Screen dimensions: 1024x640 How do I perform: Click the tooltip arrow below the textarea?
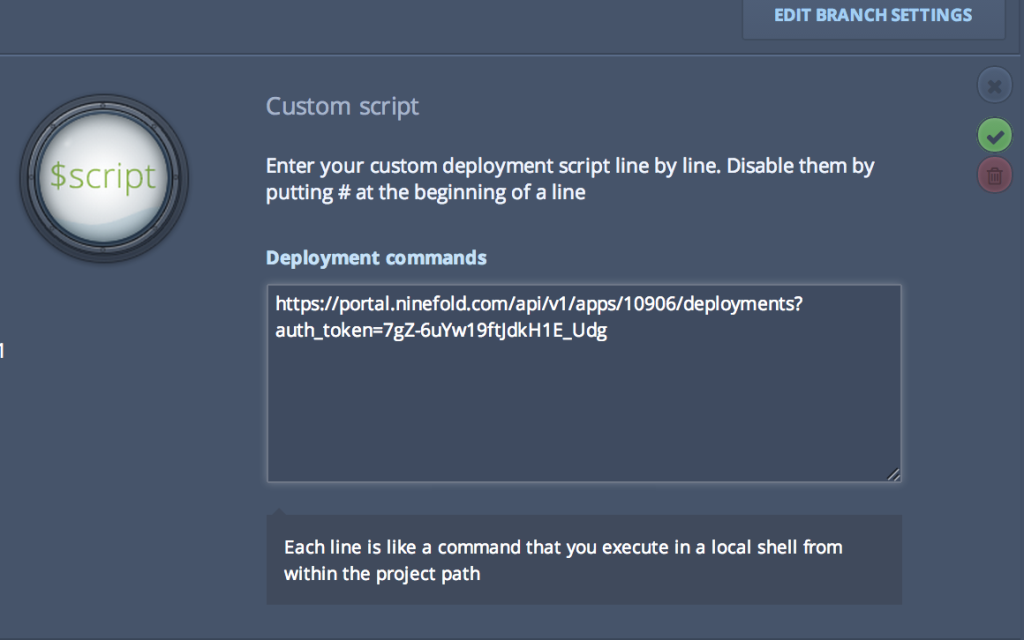[x=280, y=510]
